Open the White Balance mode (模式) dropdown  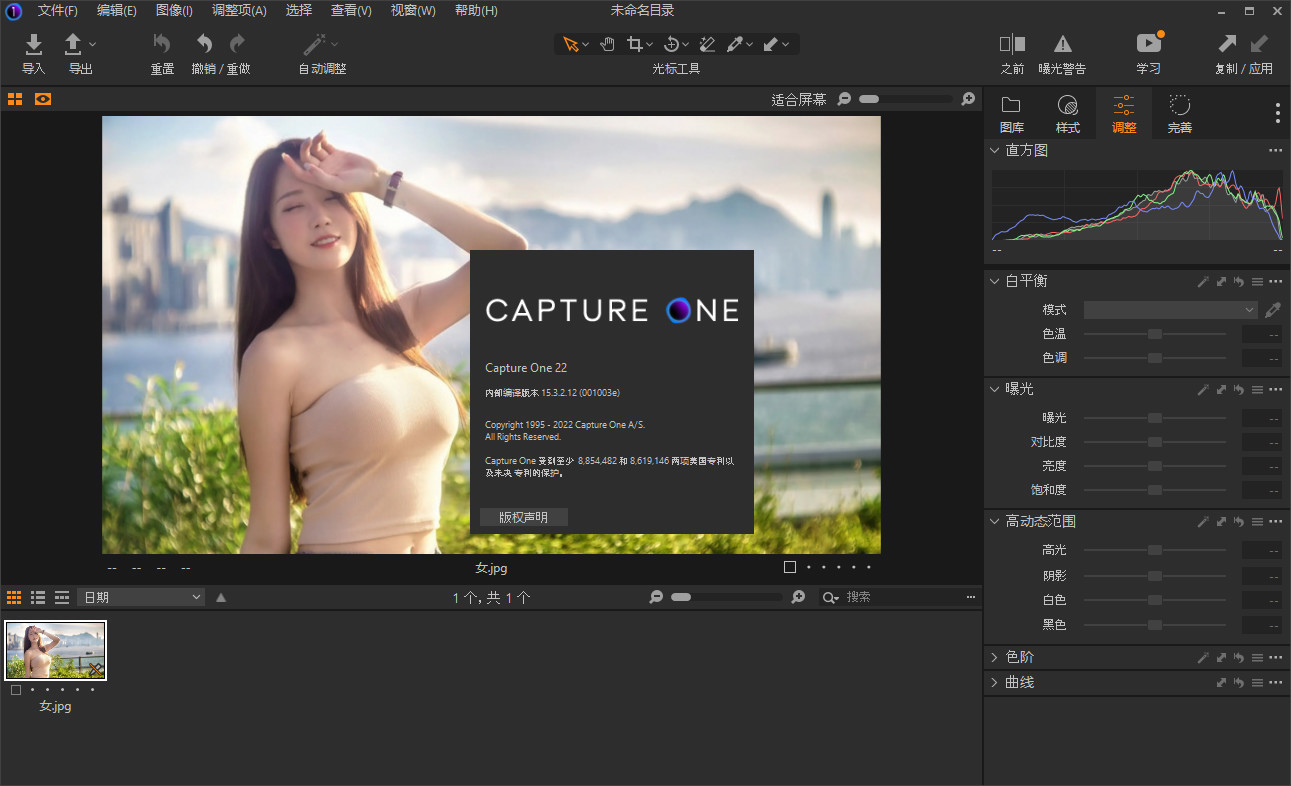1169,310
